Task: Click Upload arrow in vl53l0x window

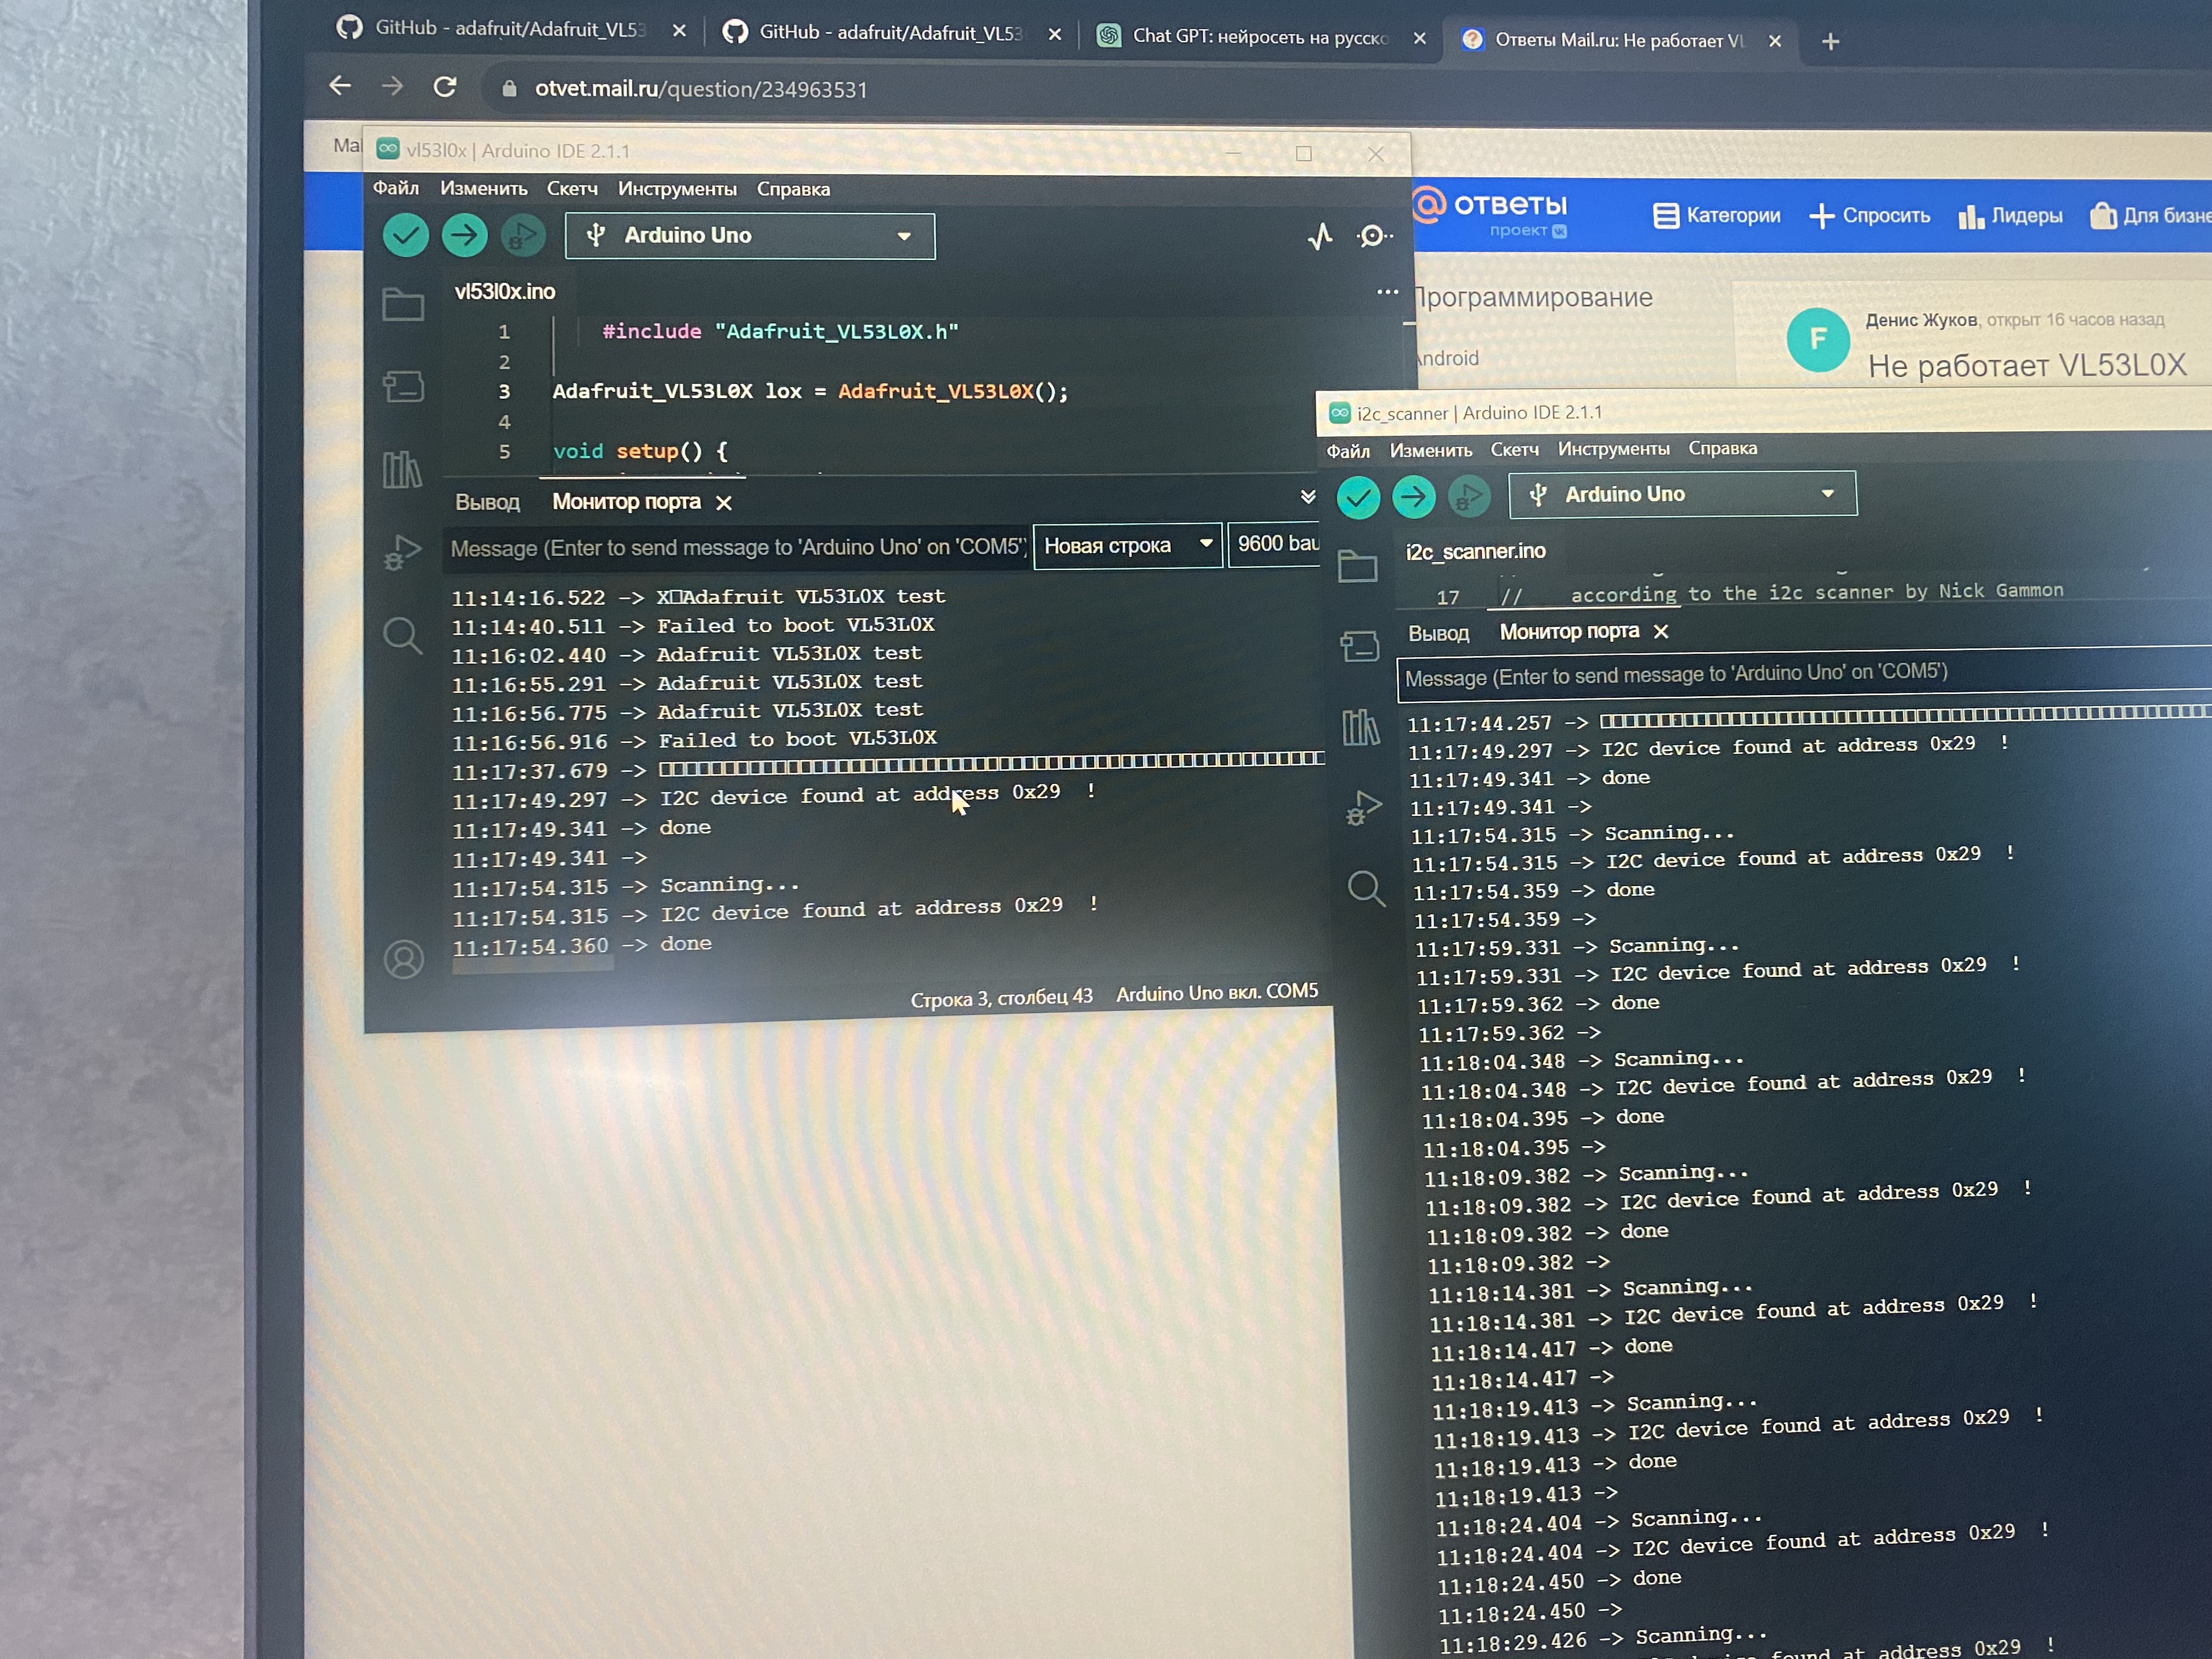Action: (x=464, y=236)
